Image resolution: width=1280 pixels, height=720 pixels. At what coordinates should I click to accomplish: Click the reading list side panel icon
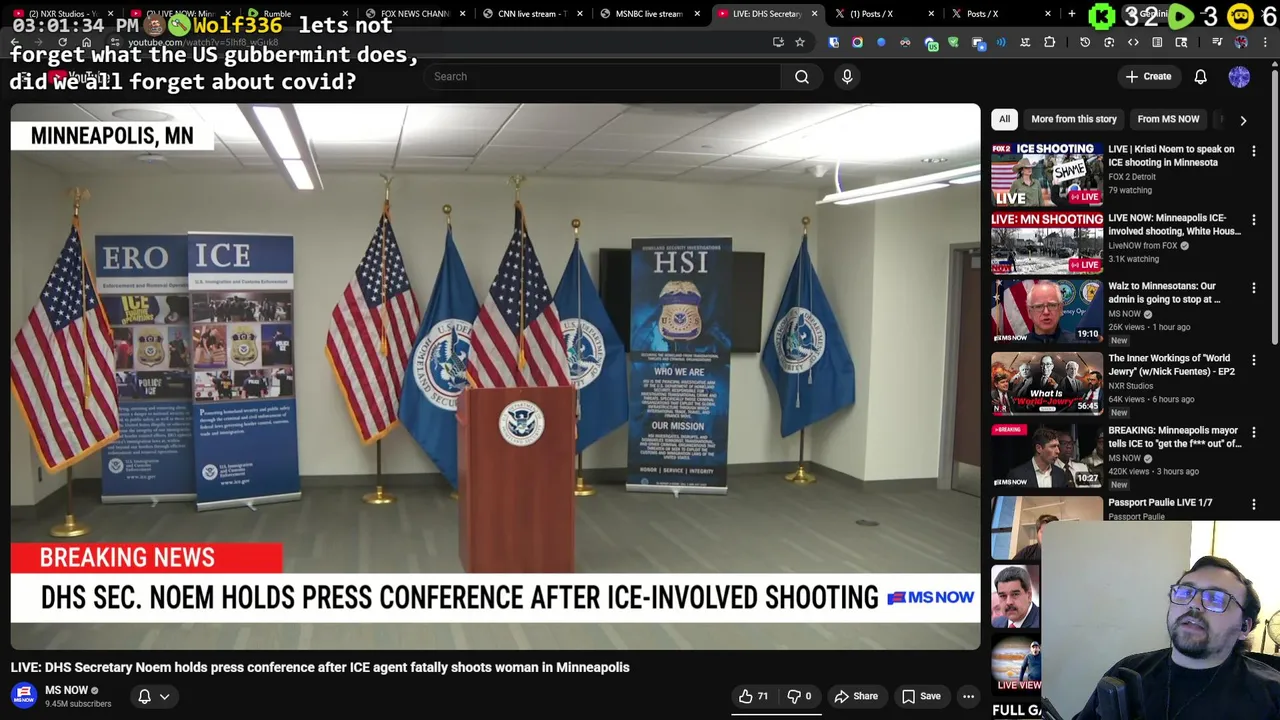point(1157,42)
